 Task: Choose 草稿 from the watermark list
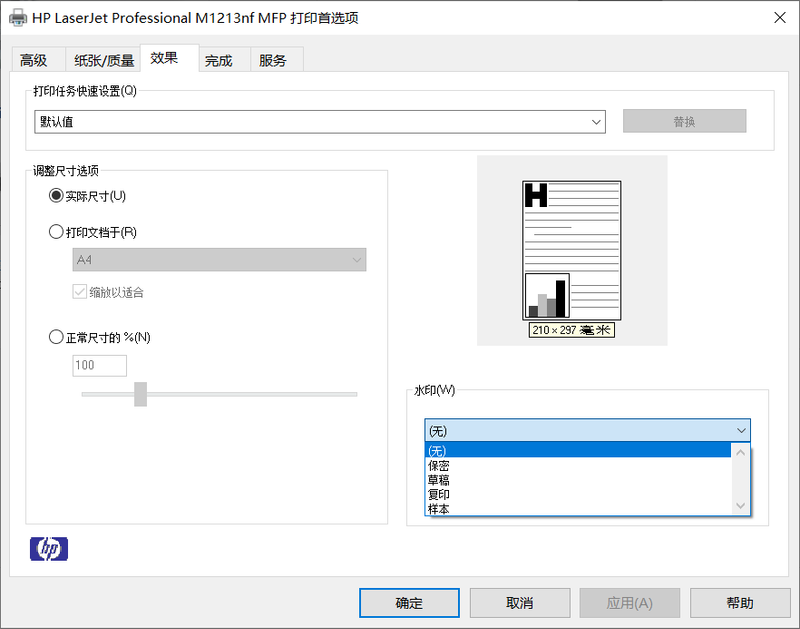pos(439,480)
